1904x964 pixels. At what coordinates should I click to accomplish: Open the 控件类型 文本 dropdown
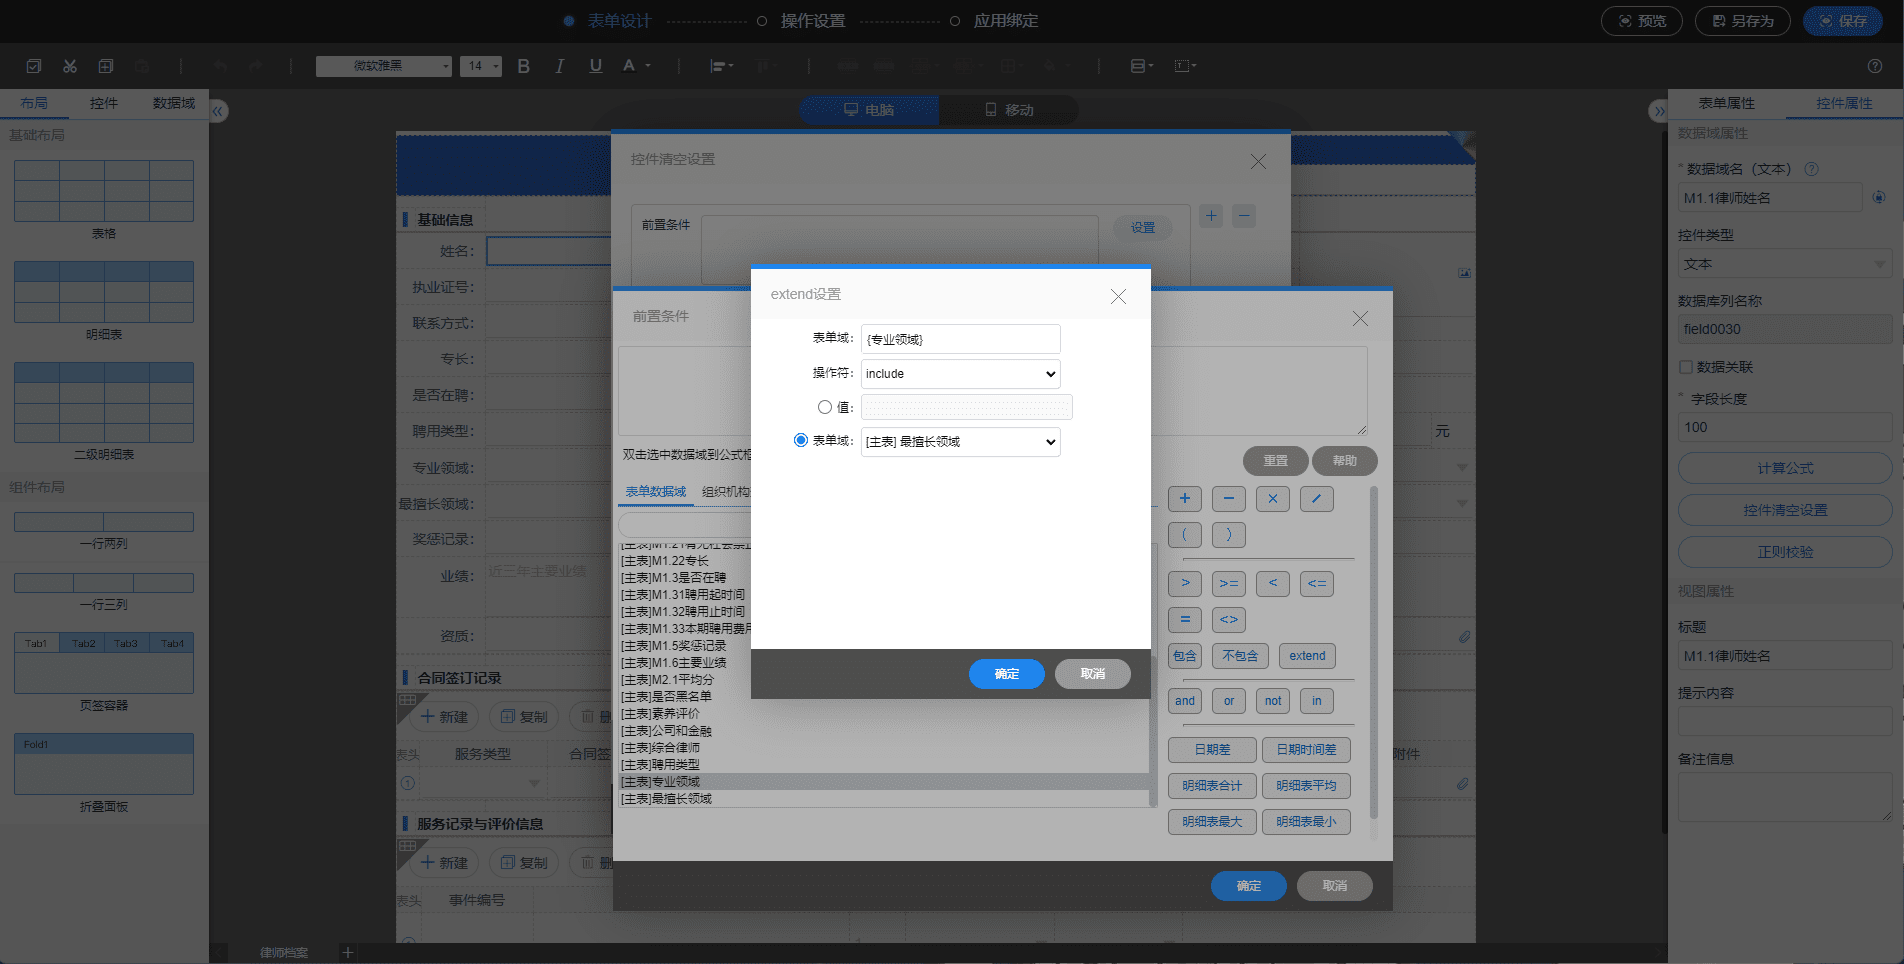click(1785, 264)
